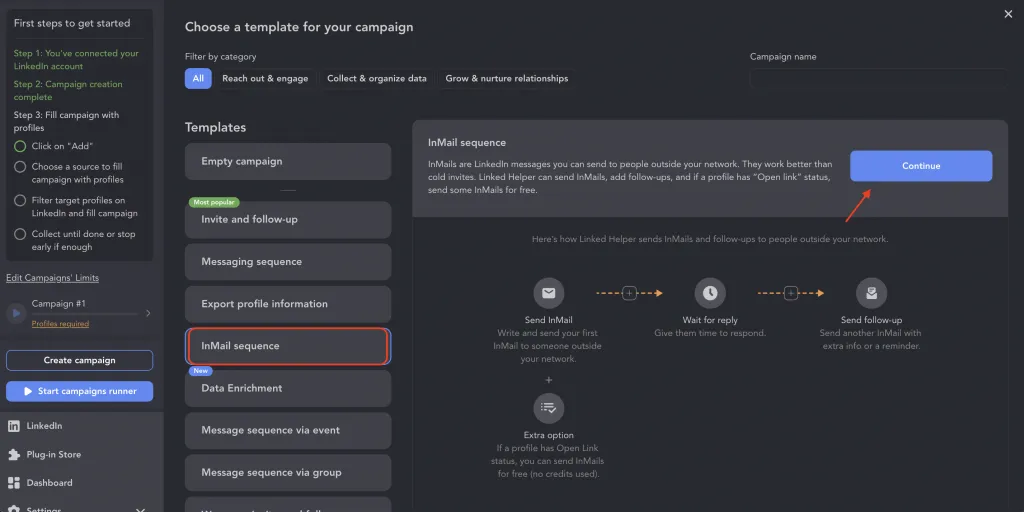Tick the Click on "Add" step circle

pyautogui.click(x=20, y=146)
